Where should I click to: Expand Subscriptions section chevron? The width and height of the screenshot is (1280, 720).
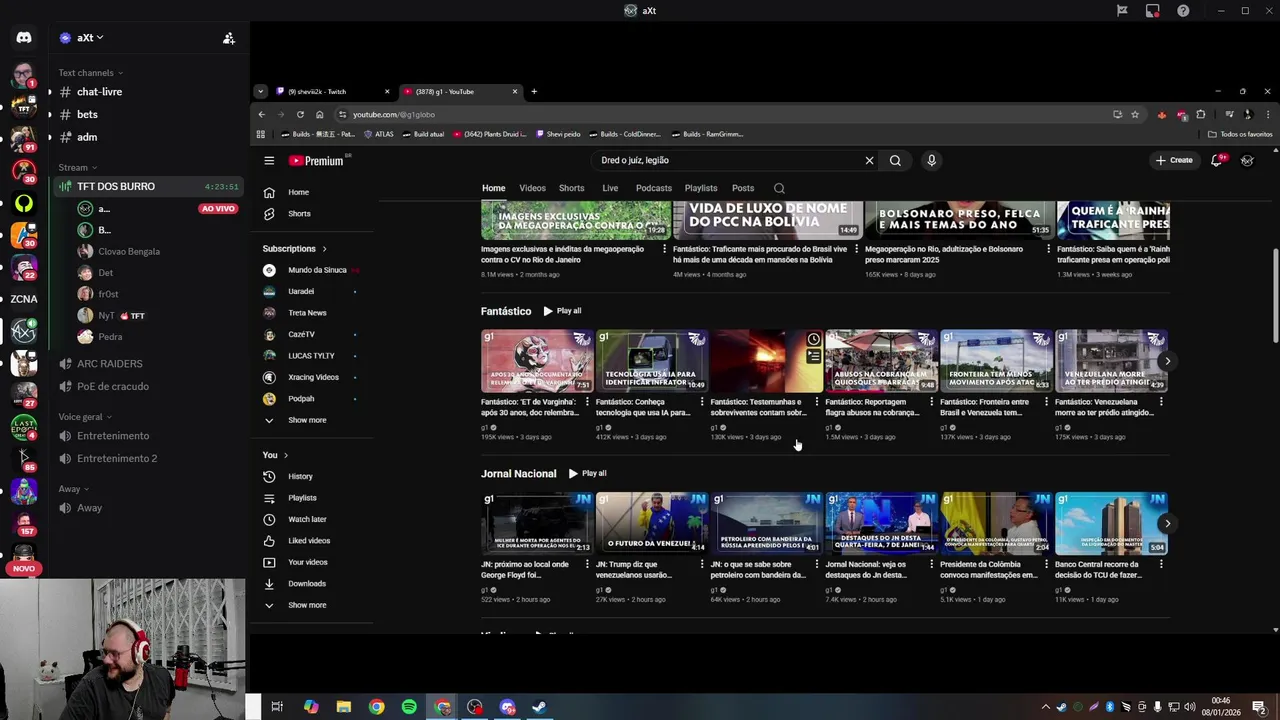(x=324, y=248)
